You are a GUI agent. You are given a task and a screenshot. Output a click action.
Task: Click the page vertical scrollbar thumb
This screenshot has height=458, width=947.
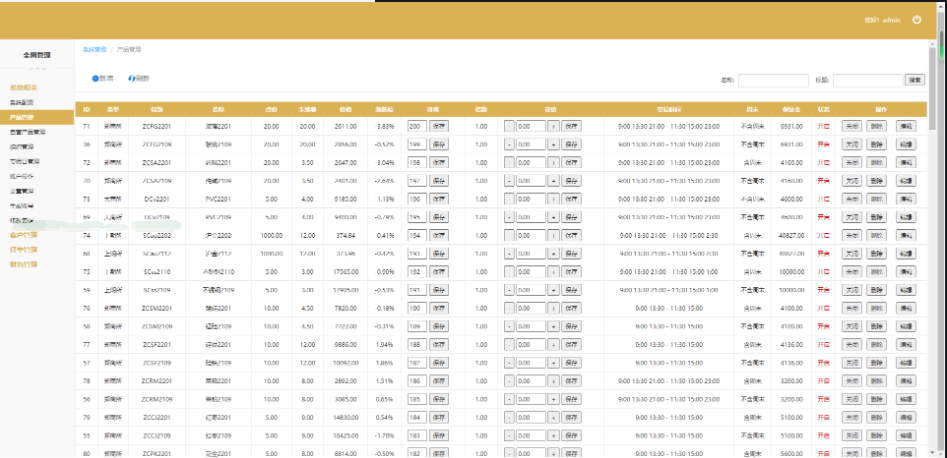coord(933,88)
